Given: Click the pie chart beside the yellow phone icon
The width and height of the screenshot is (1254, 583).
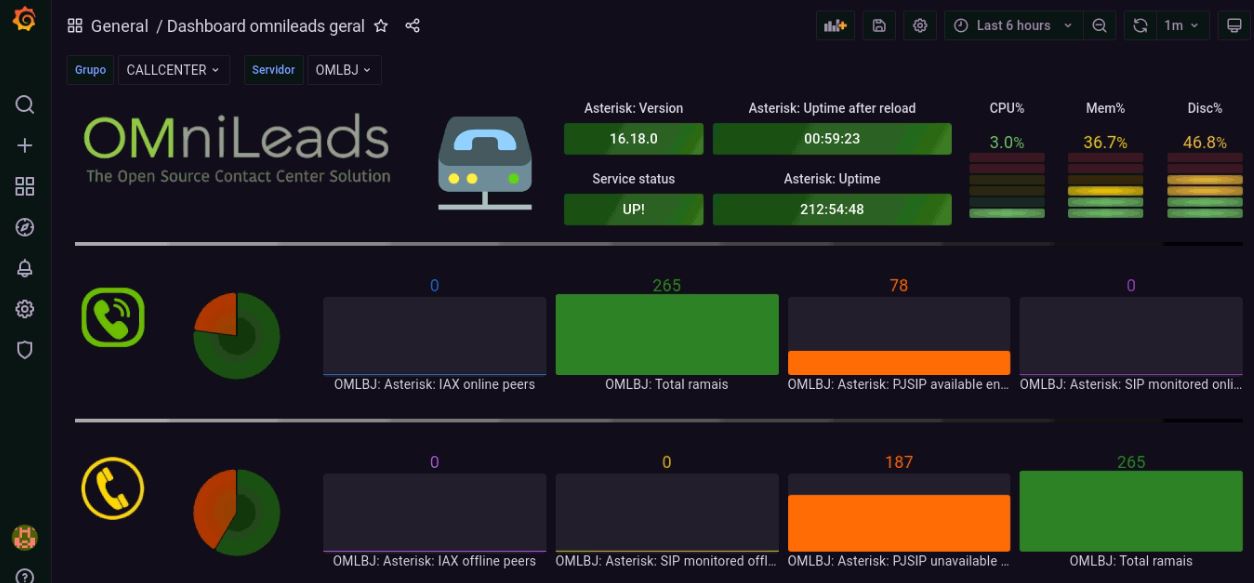Looking at the screenshot, I should [236, 512].
